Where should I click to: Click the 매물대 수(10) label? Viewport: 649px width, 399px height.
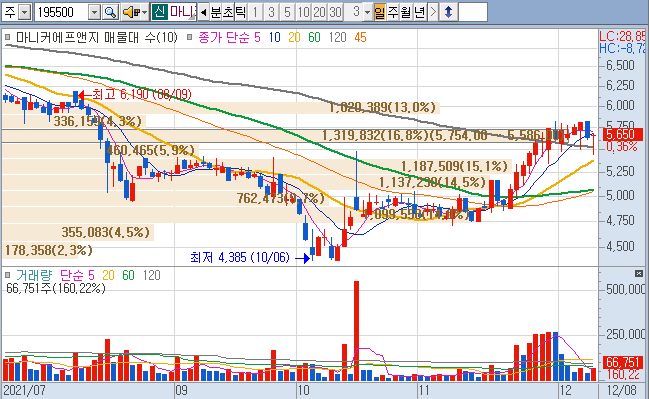pos(141,38)
